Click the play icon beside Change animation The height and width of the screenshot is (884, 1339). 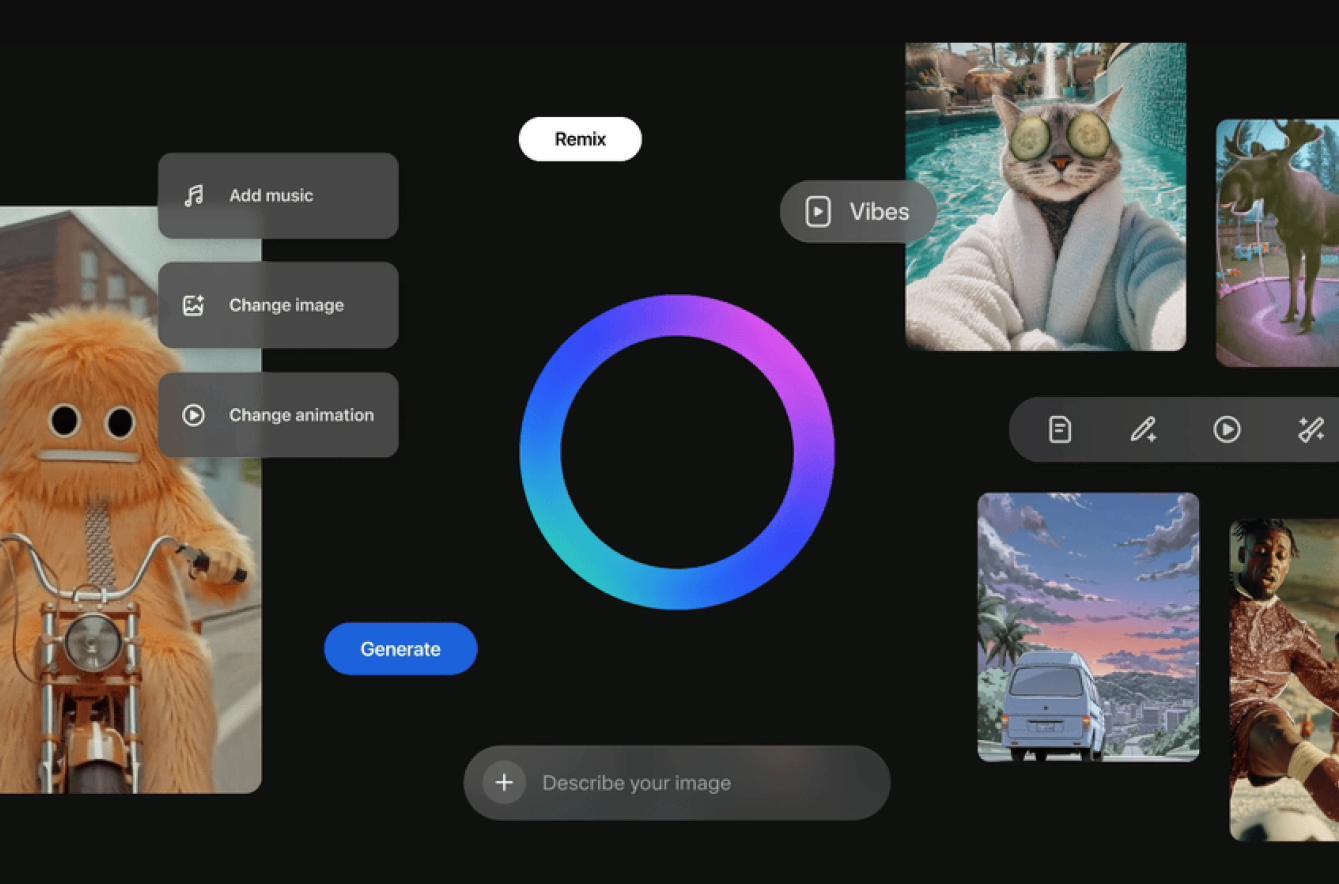pyautogui.click(x=194, y=415)
